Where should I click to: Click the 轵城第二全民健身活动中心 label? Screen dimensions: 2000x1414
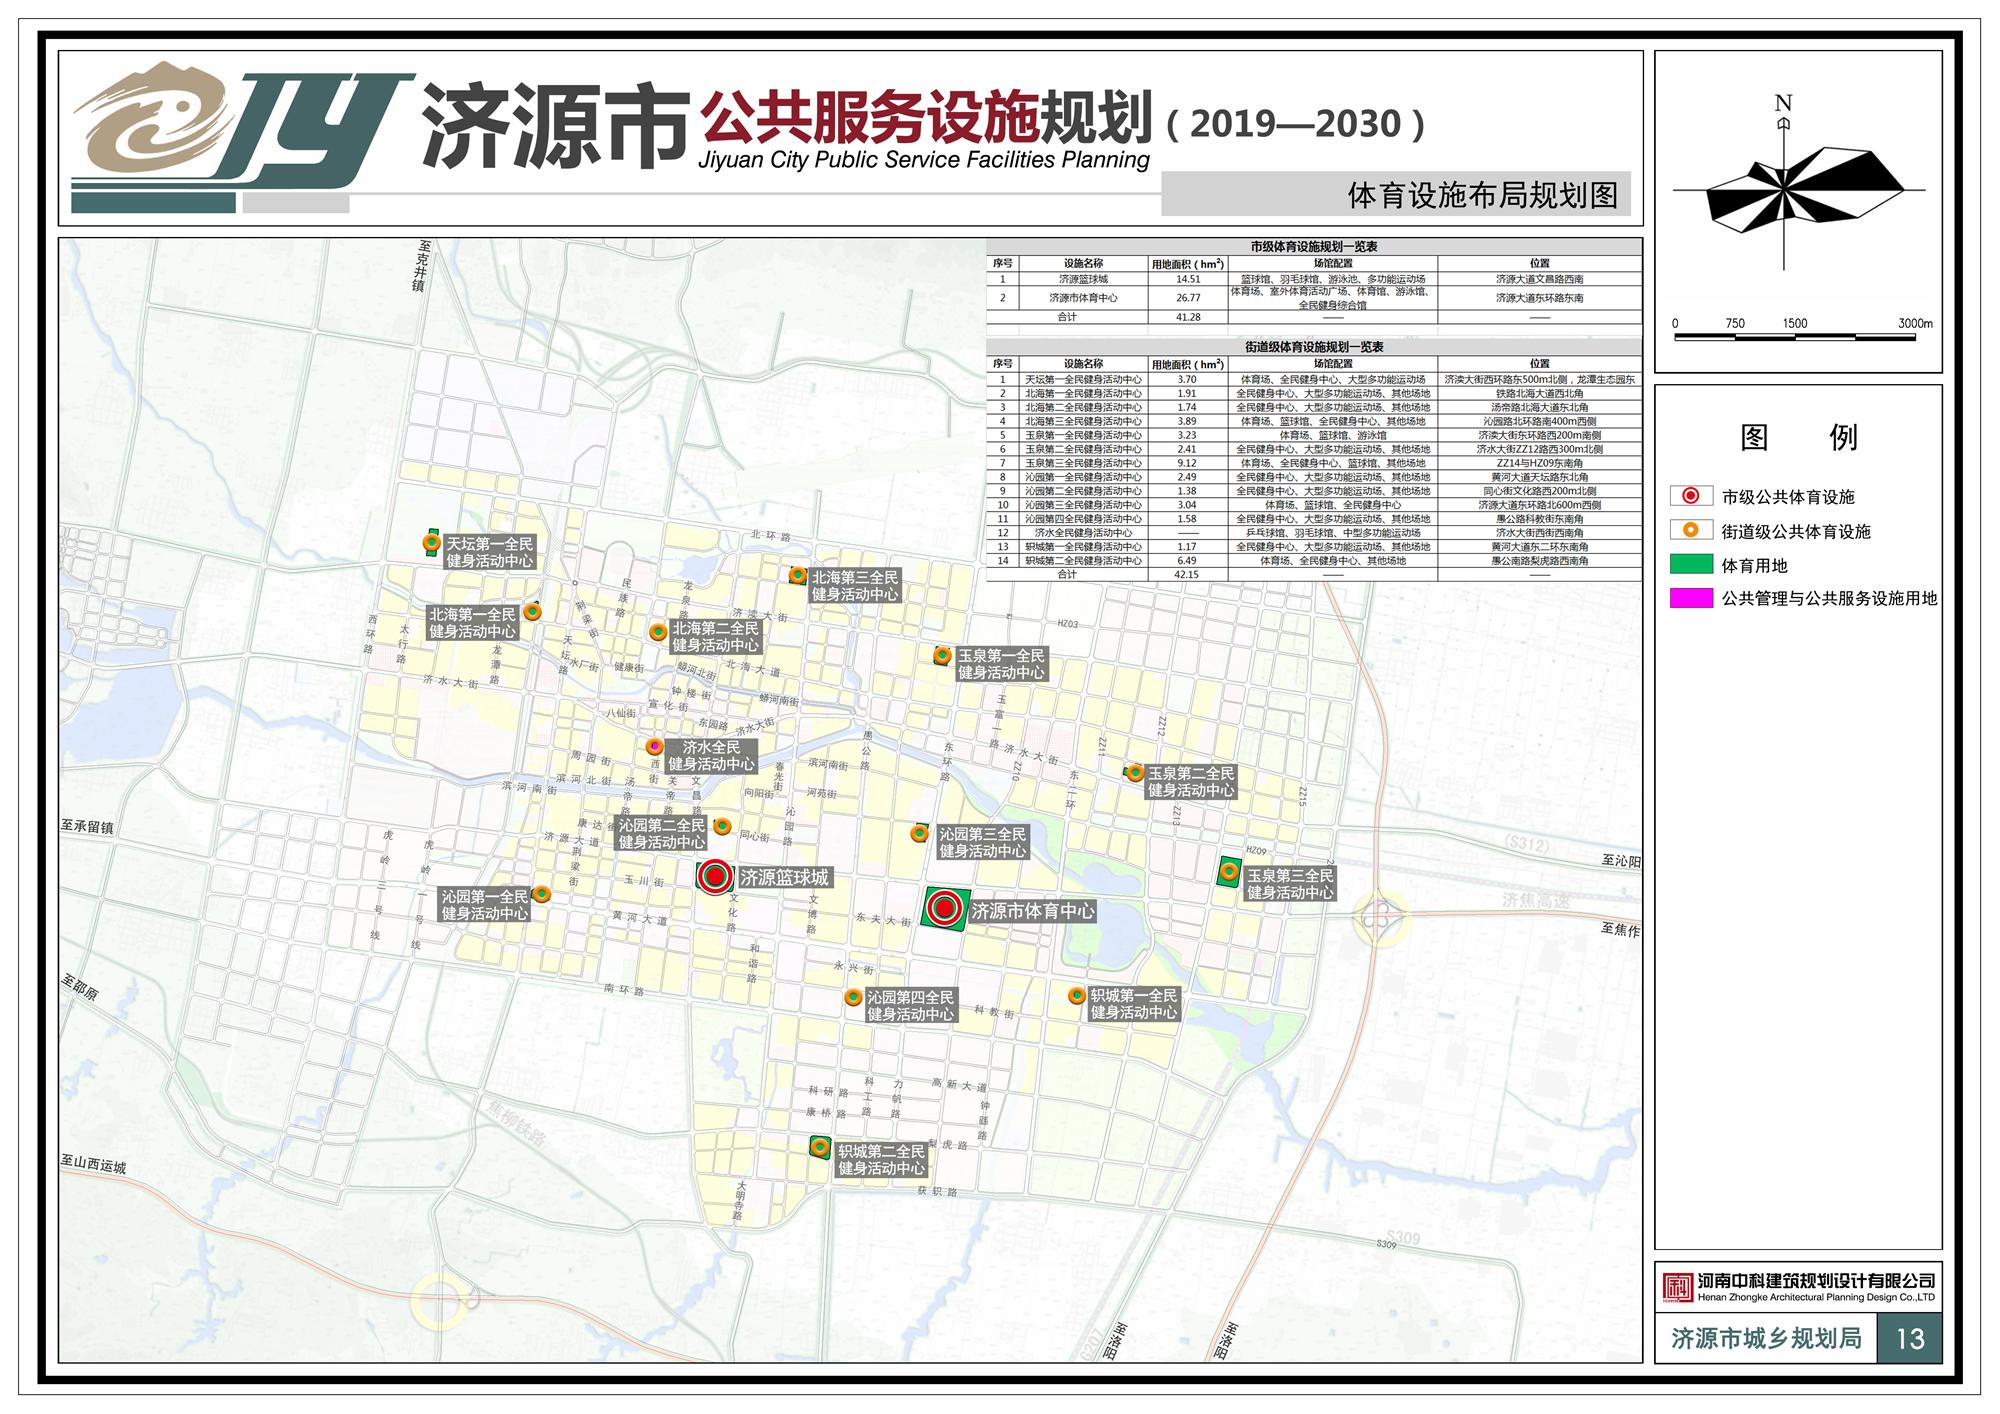881,1160
